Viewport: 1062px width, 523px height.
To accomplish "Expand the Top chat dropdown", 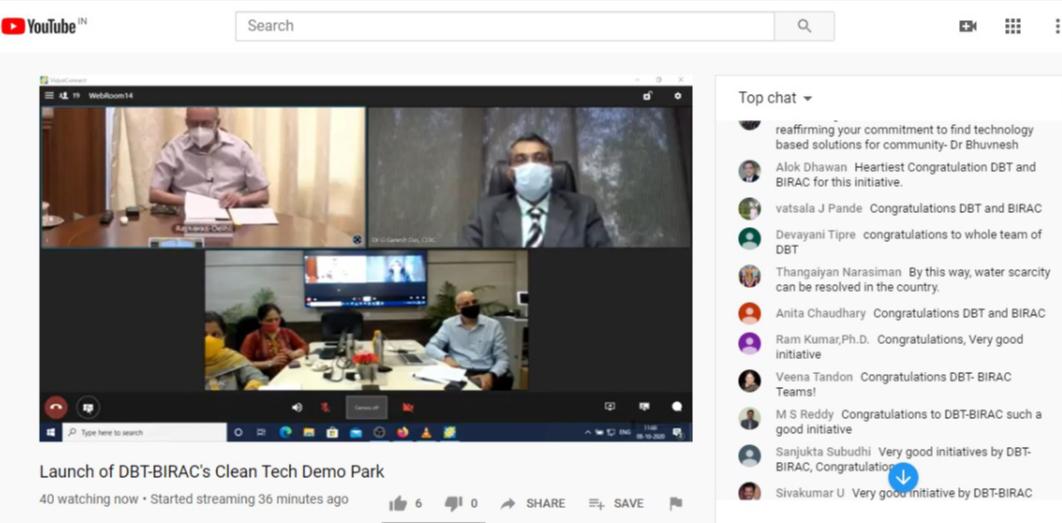I will [776, 98].
